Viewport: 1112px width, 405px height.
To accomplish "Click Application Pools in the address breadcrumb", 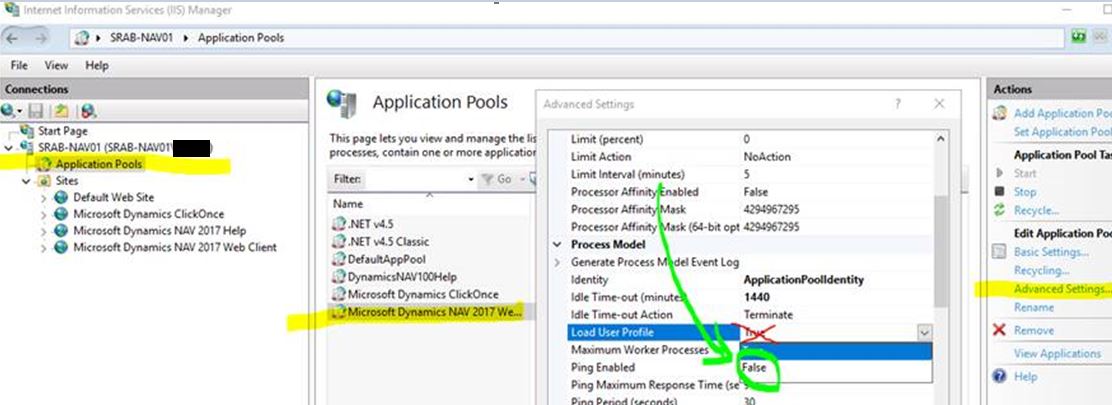I will click(x=241, y=38).
